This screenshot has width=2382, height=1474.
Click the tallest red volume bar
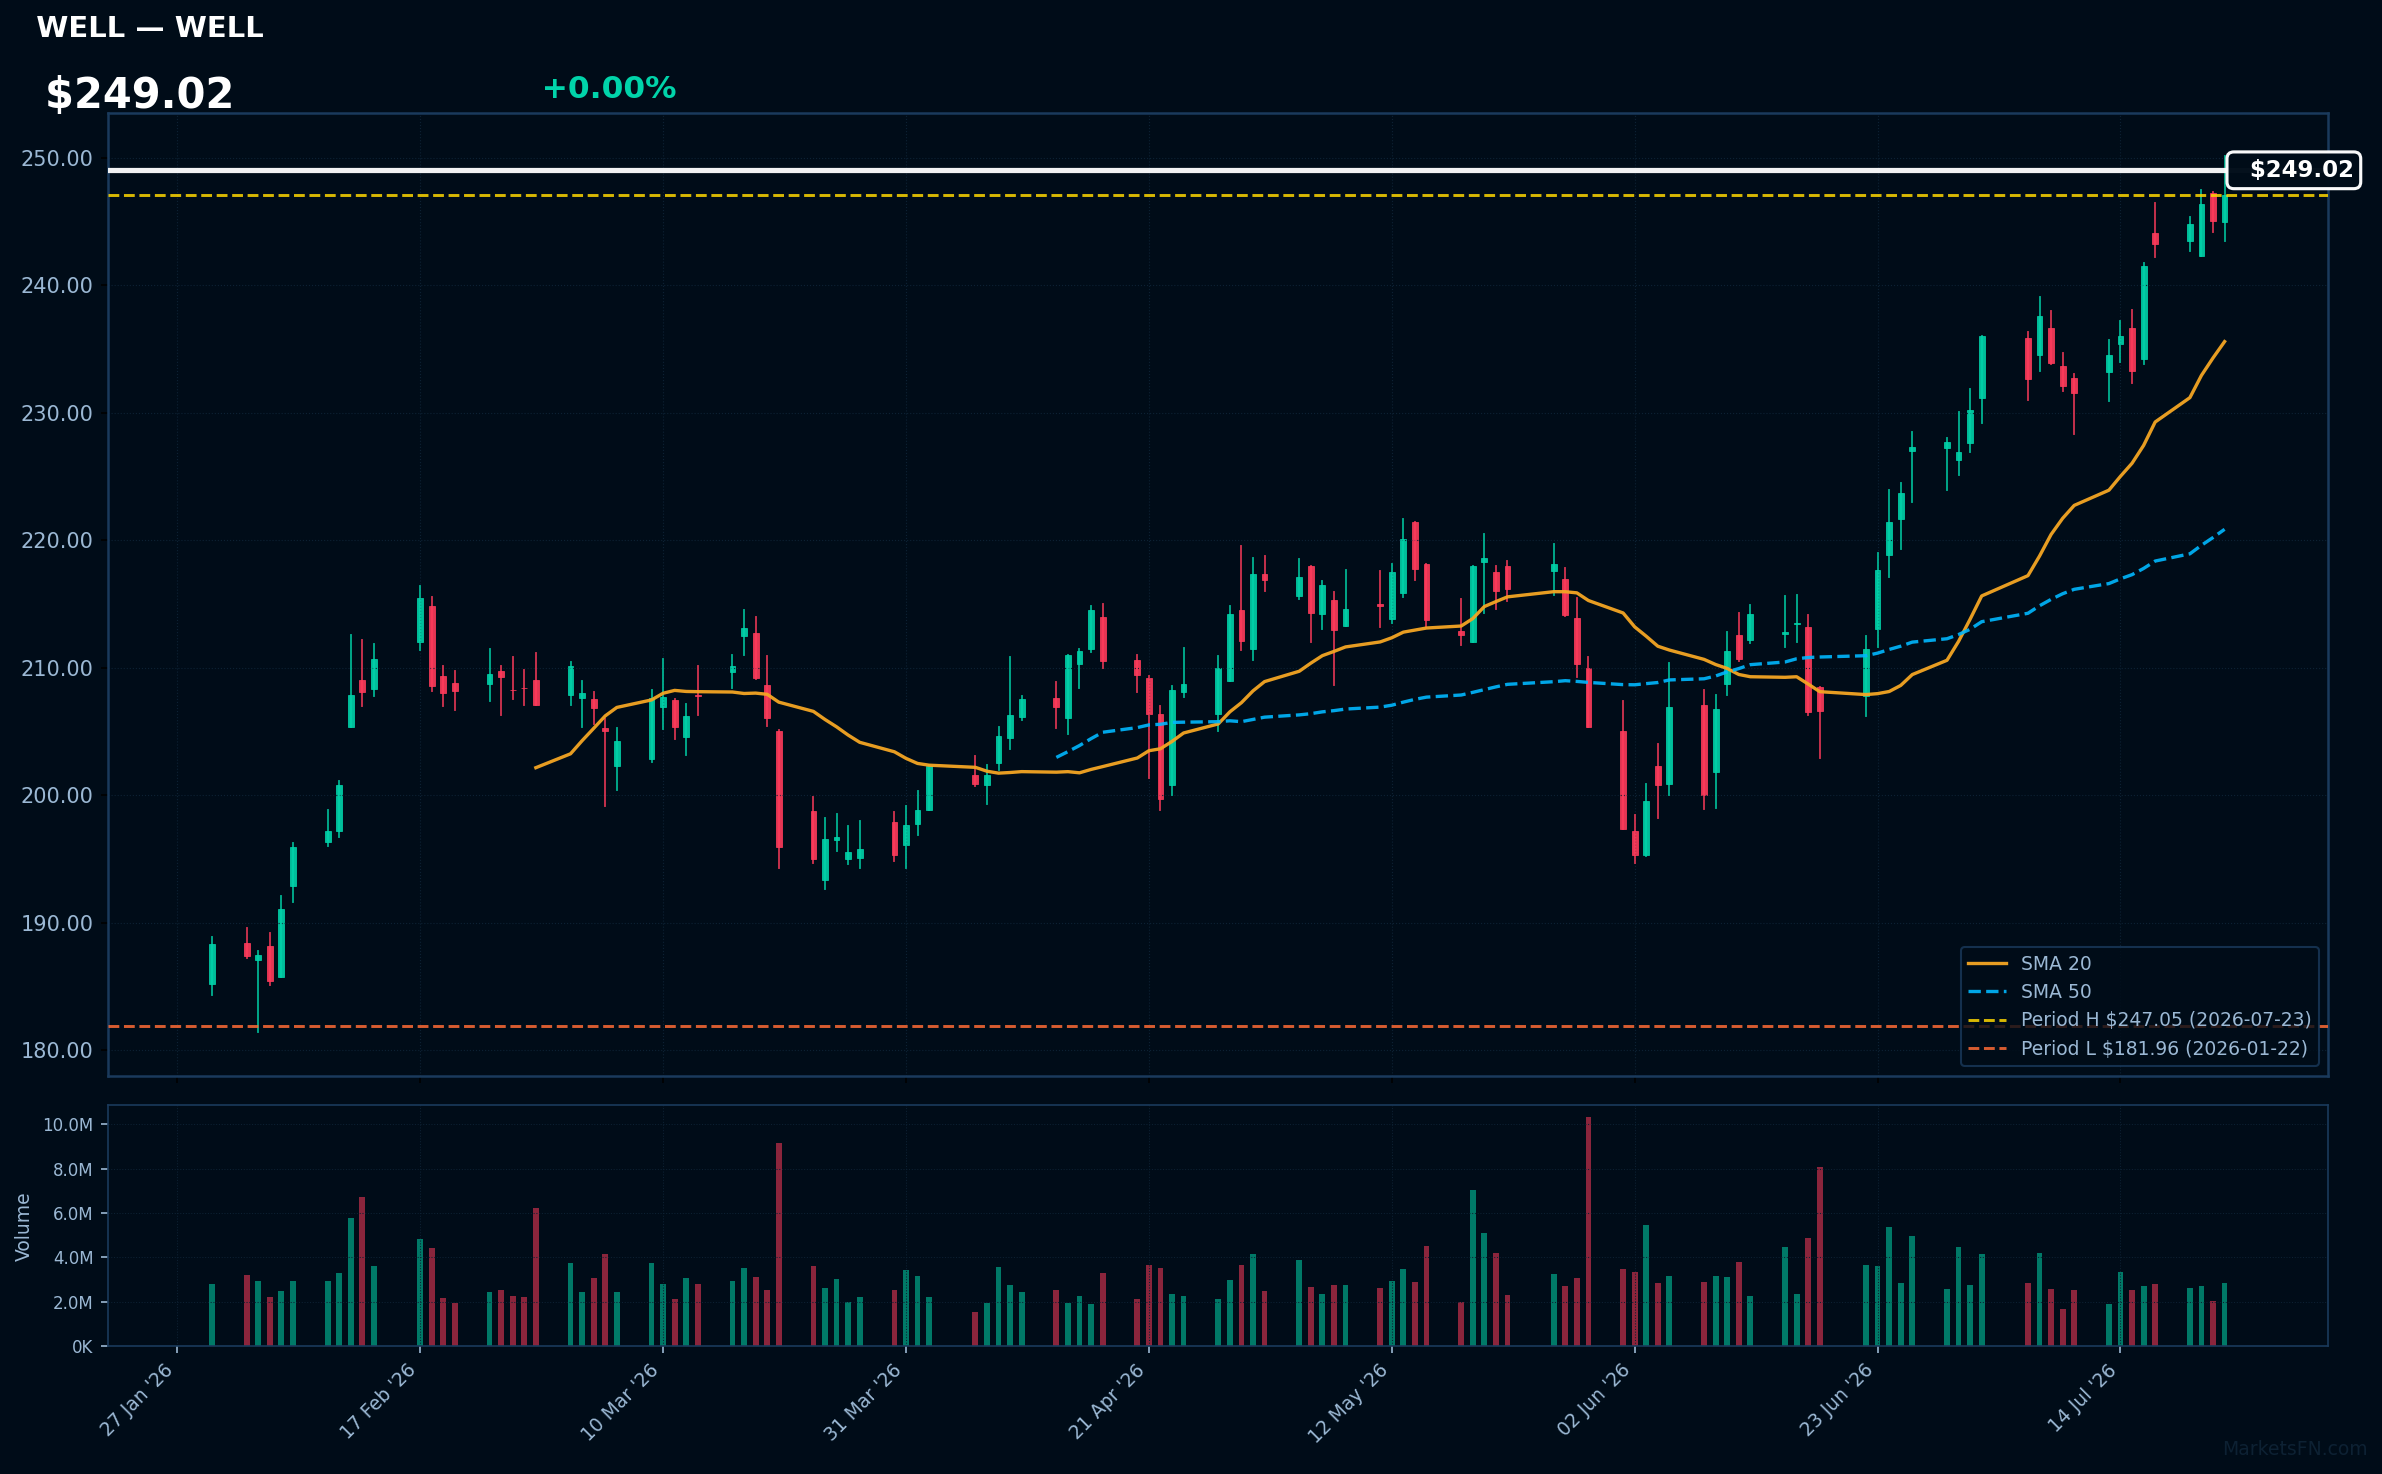coord(1588,1231)
